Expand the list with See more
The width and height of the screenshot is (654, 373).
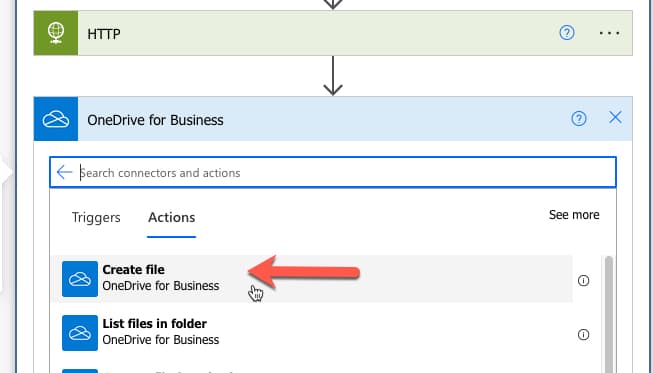(574, 215)
